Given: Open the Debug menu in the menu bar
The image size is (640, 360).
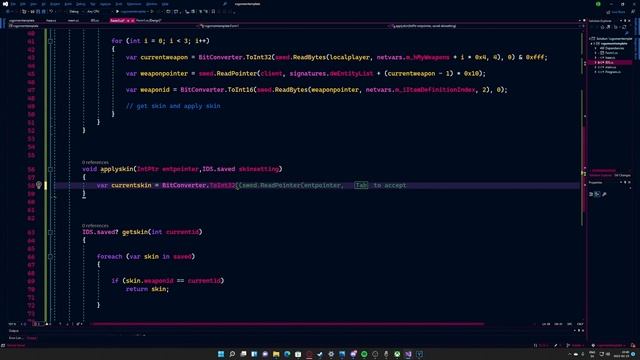Looking at the screenshot, I should [x=80, y=4].
